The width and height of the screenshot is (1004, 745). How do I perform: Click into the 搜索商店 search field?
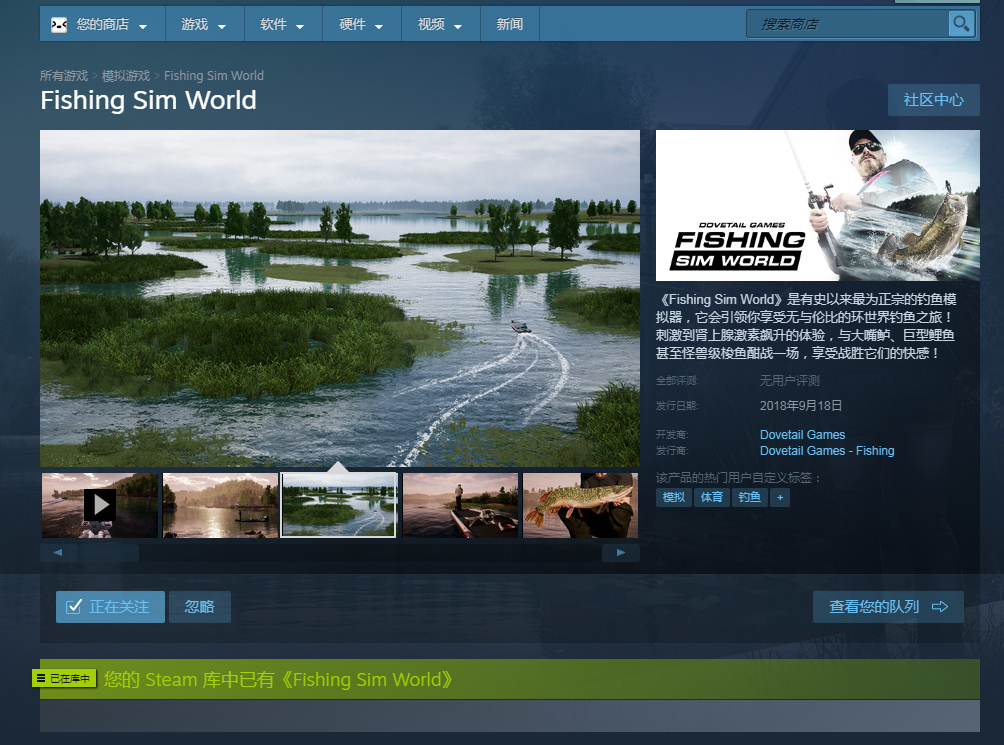pyautogui.click(x=847, y=24)
